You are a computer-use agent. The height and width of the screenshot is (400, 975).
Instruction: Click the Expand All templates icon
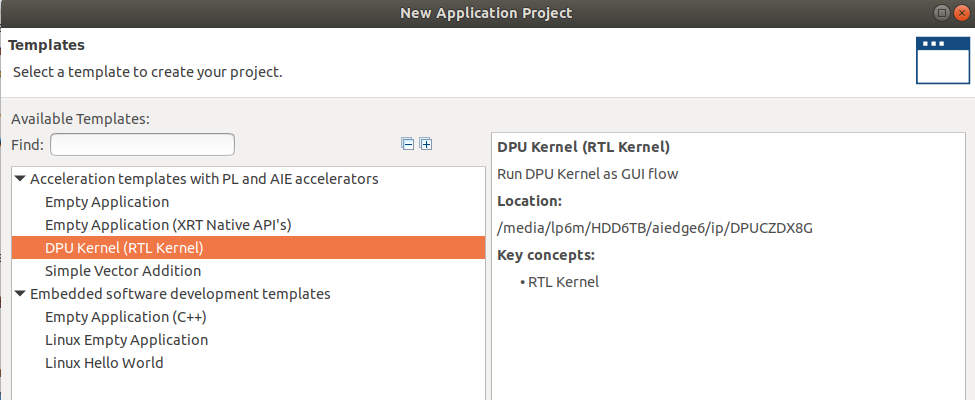[426, 144]
